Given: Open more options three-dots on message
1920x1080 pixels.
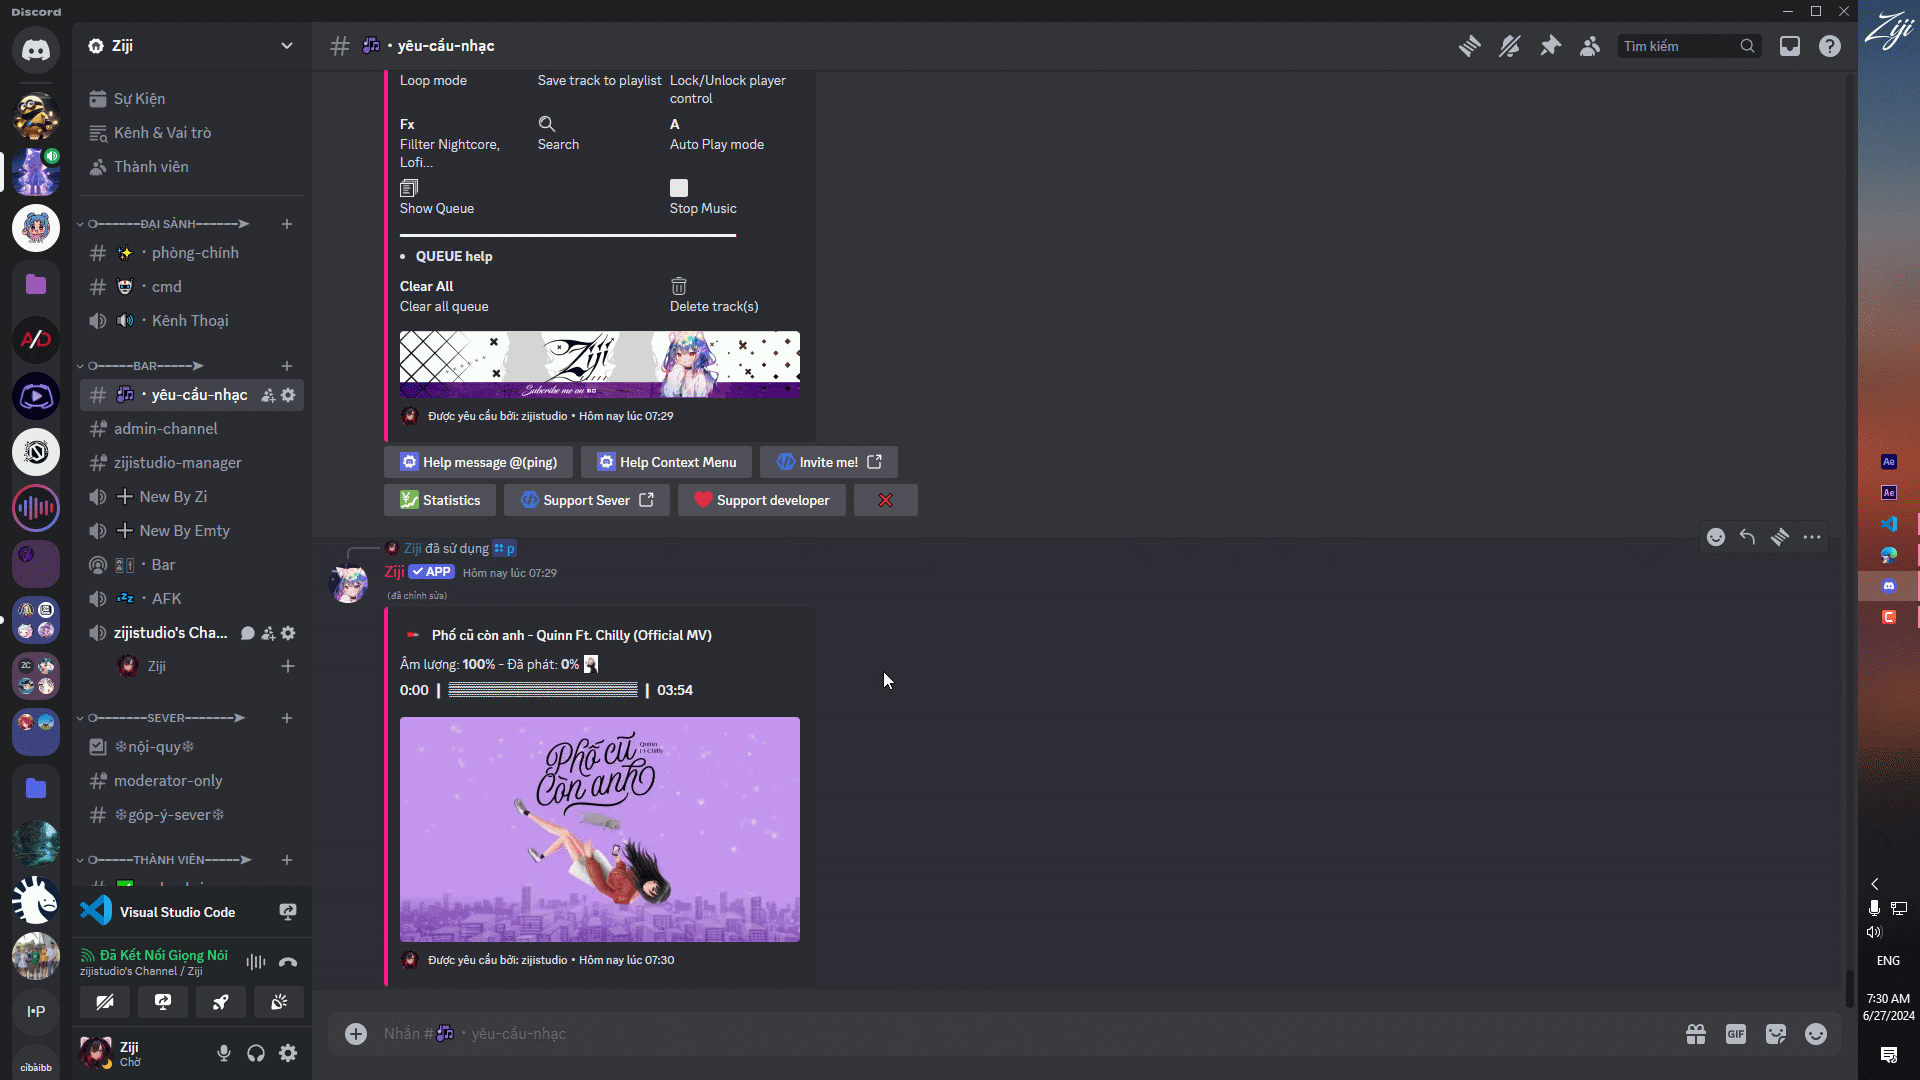Looking at the screenshot, I should click(1812, 537).
